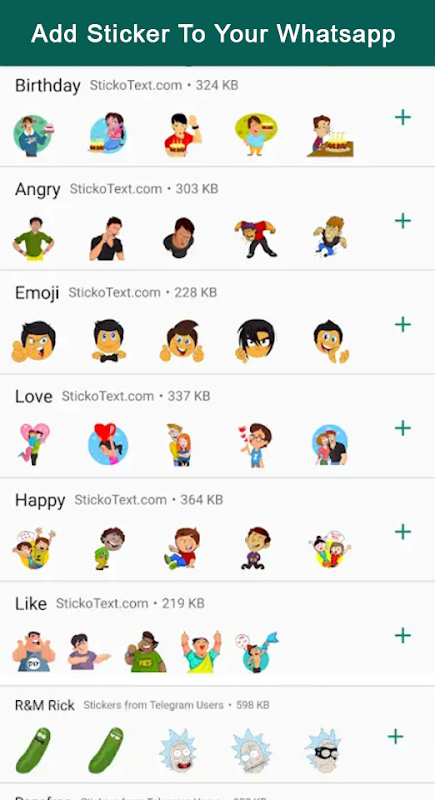The height and width of the screenshot is (800, 435).
Task: Tap the two thumbs up emoji sticker
Action: click(182, 341)
